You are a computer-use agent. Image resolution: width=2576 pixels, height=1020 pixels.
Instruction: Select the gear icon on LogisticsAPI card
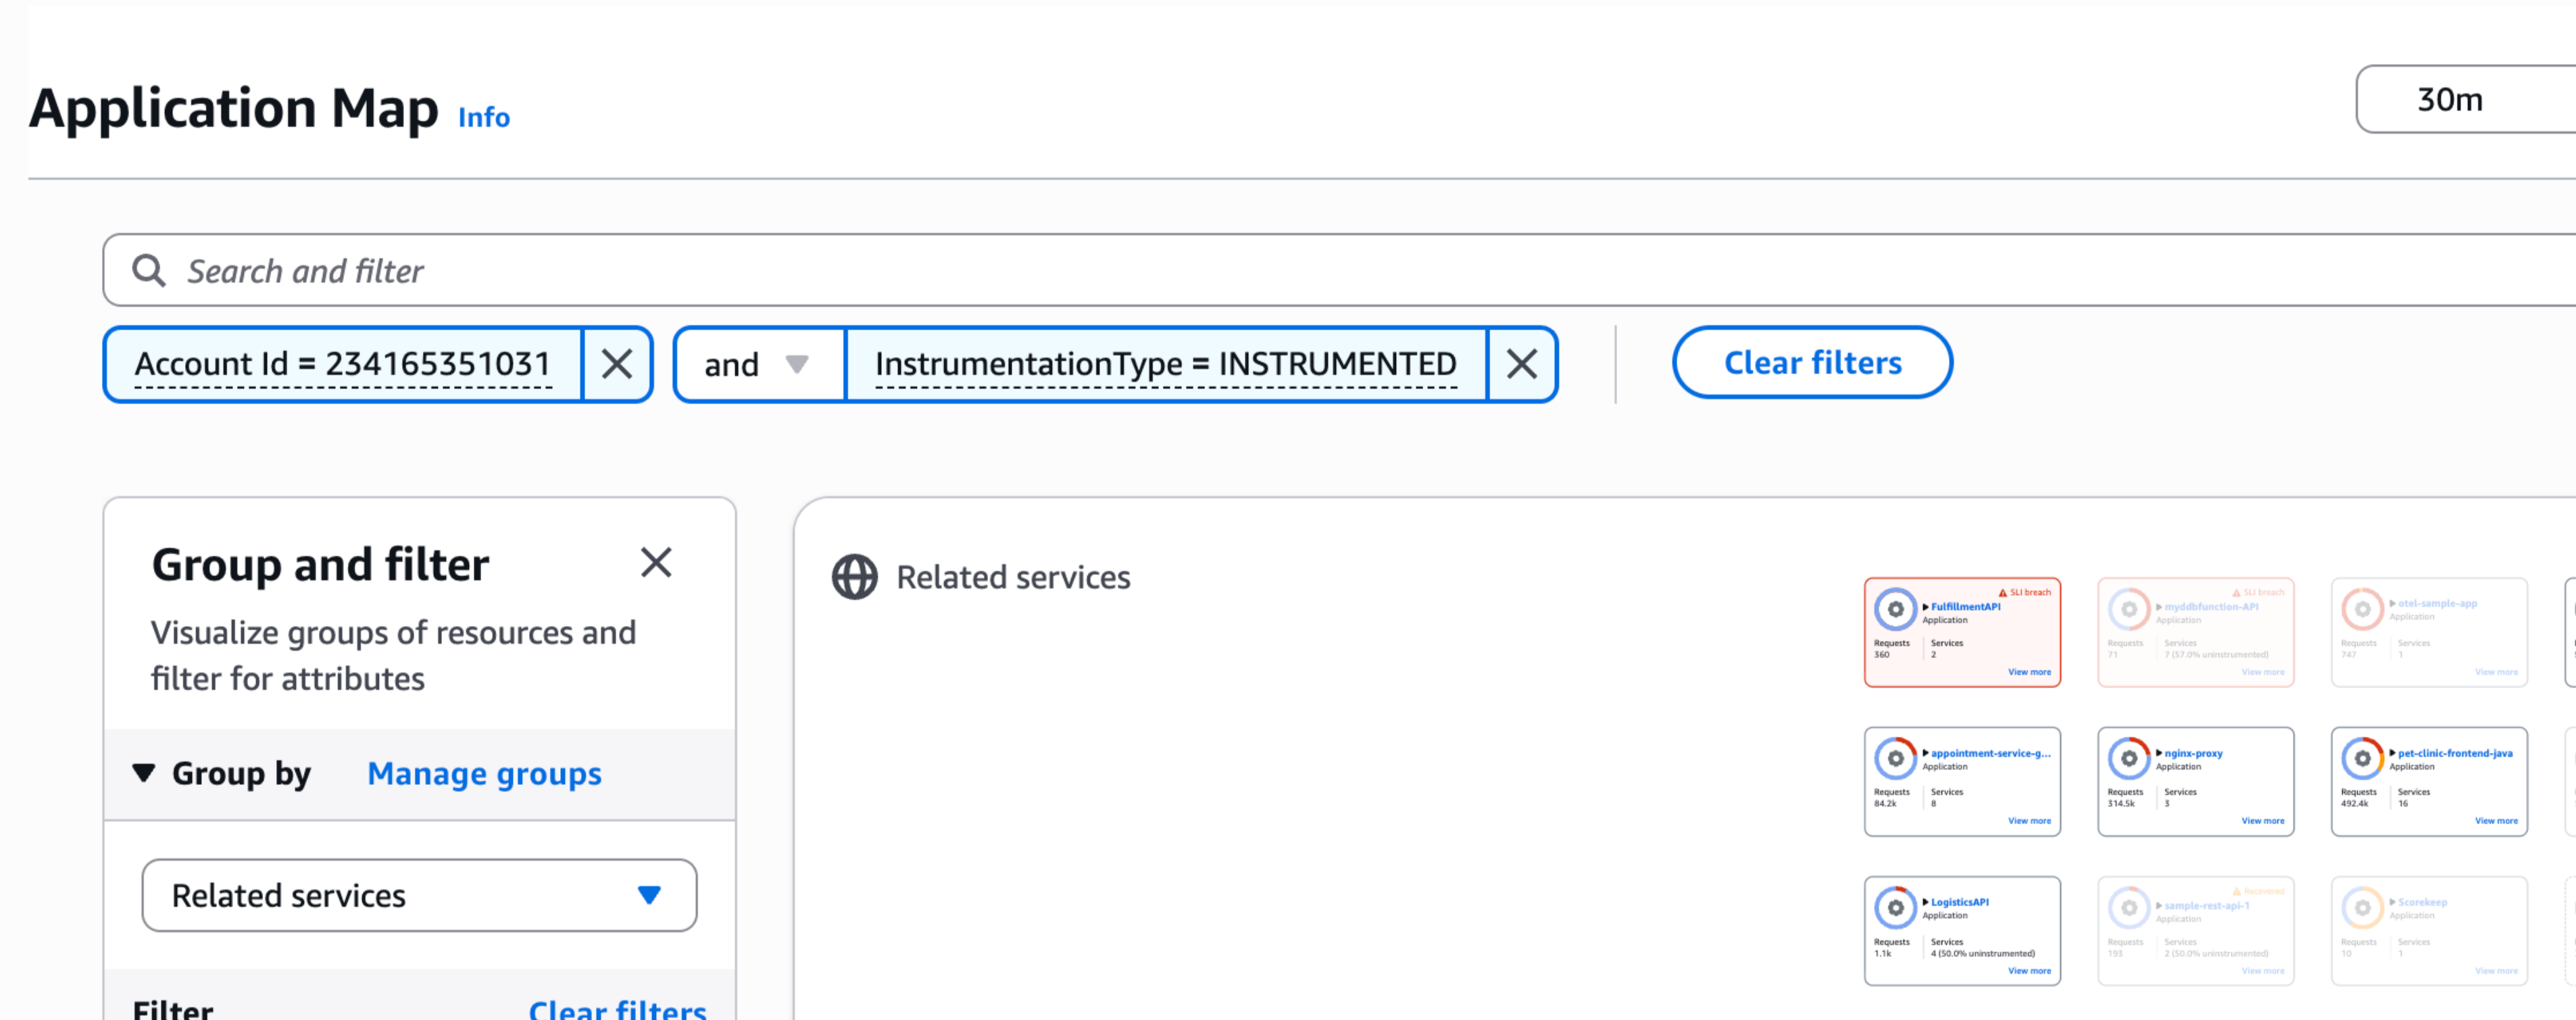[x=1897, y=909]
